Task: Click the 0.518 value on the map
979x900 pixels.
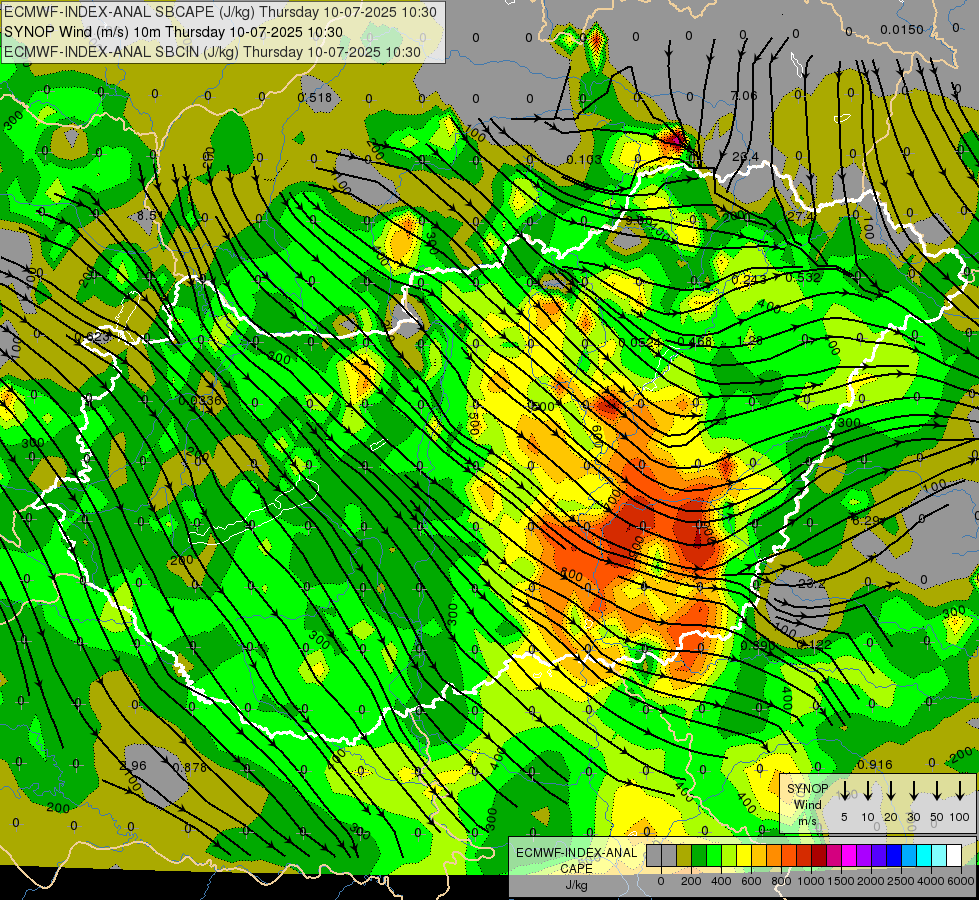Action: pyautogui.click(x=315, y=97)
